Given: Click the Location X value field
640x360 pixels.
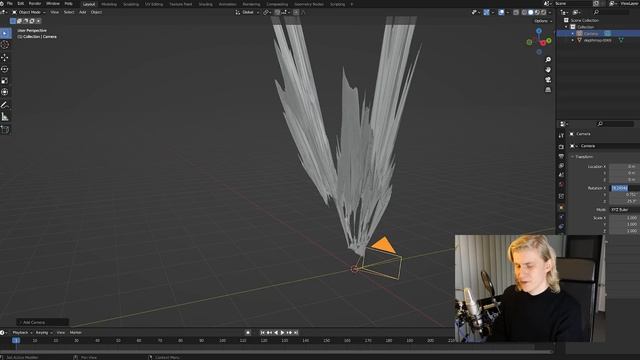Looking at the screenshot, I should [624, 167].
